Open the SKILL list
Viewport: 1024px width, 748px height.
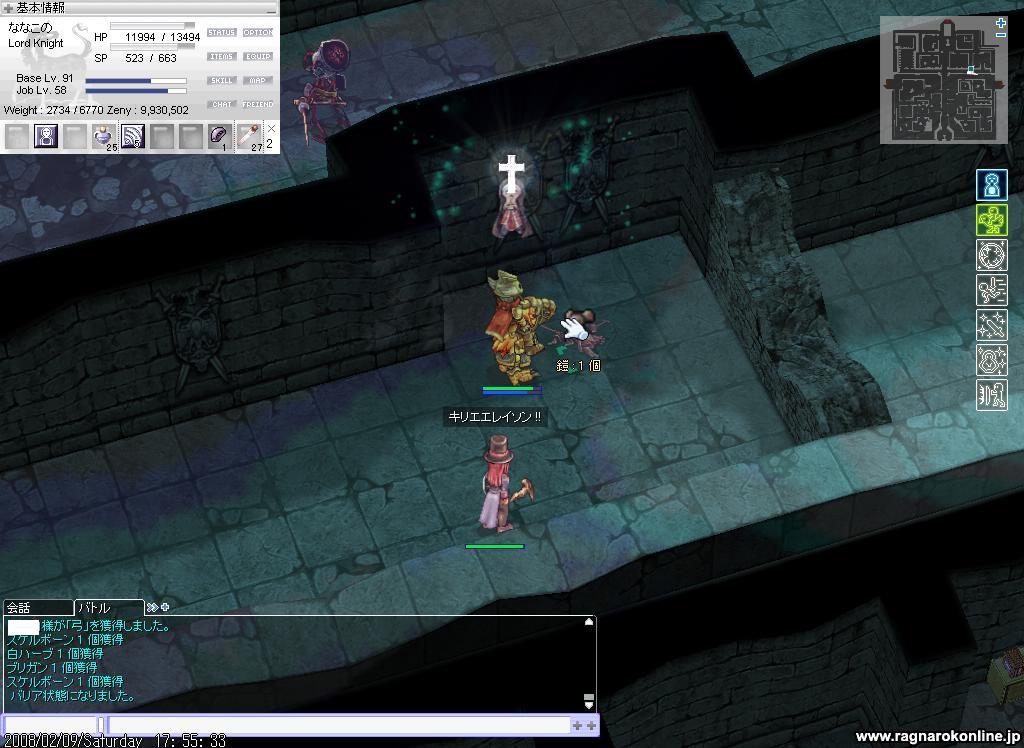click(x=221, y=80)
